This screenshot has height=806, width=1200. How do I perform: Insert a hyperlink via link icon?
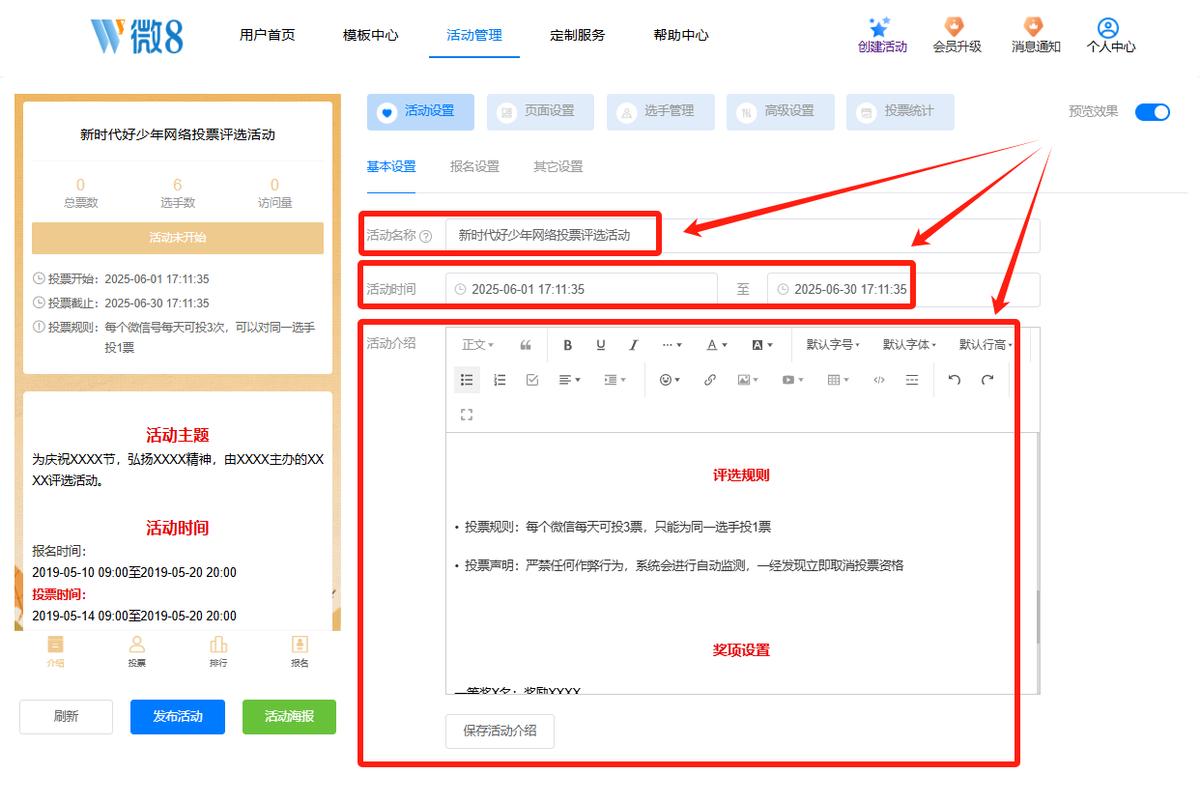coord(710,380)
